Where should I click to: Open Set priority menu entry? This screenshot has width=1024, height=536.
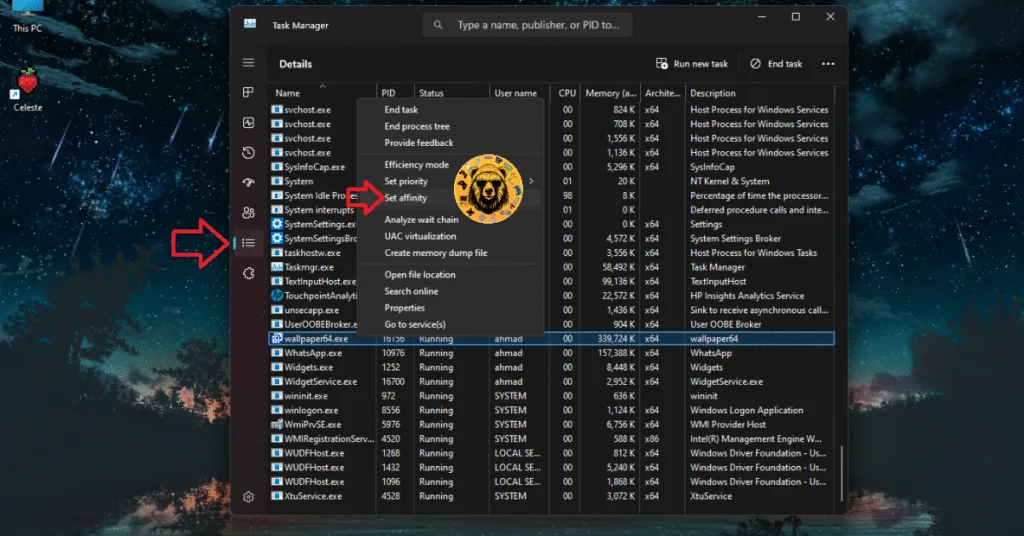pos(406,181)
